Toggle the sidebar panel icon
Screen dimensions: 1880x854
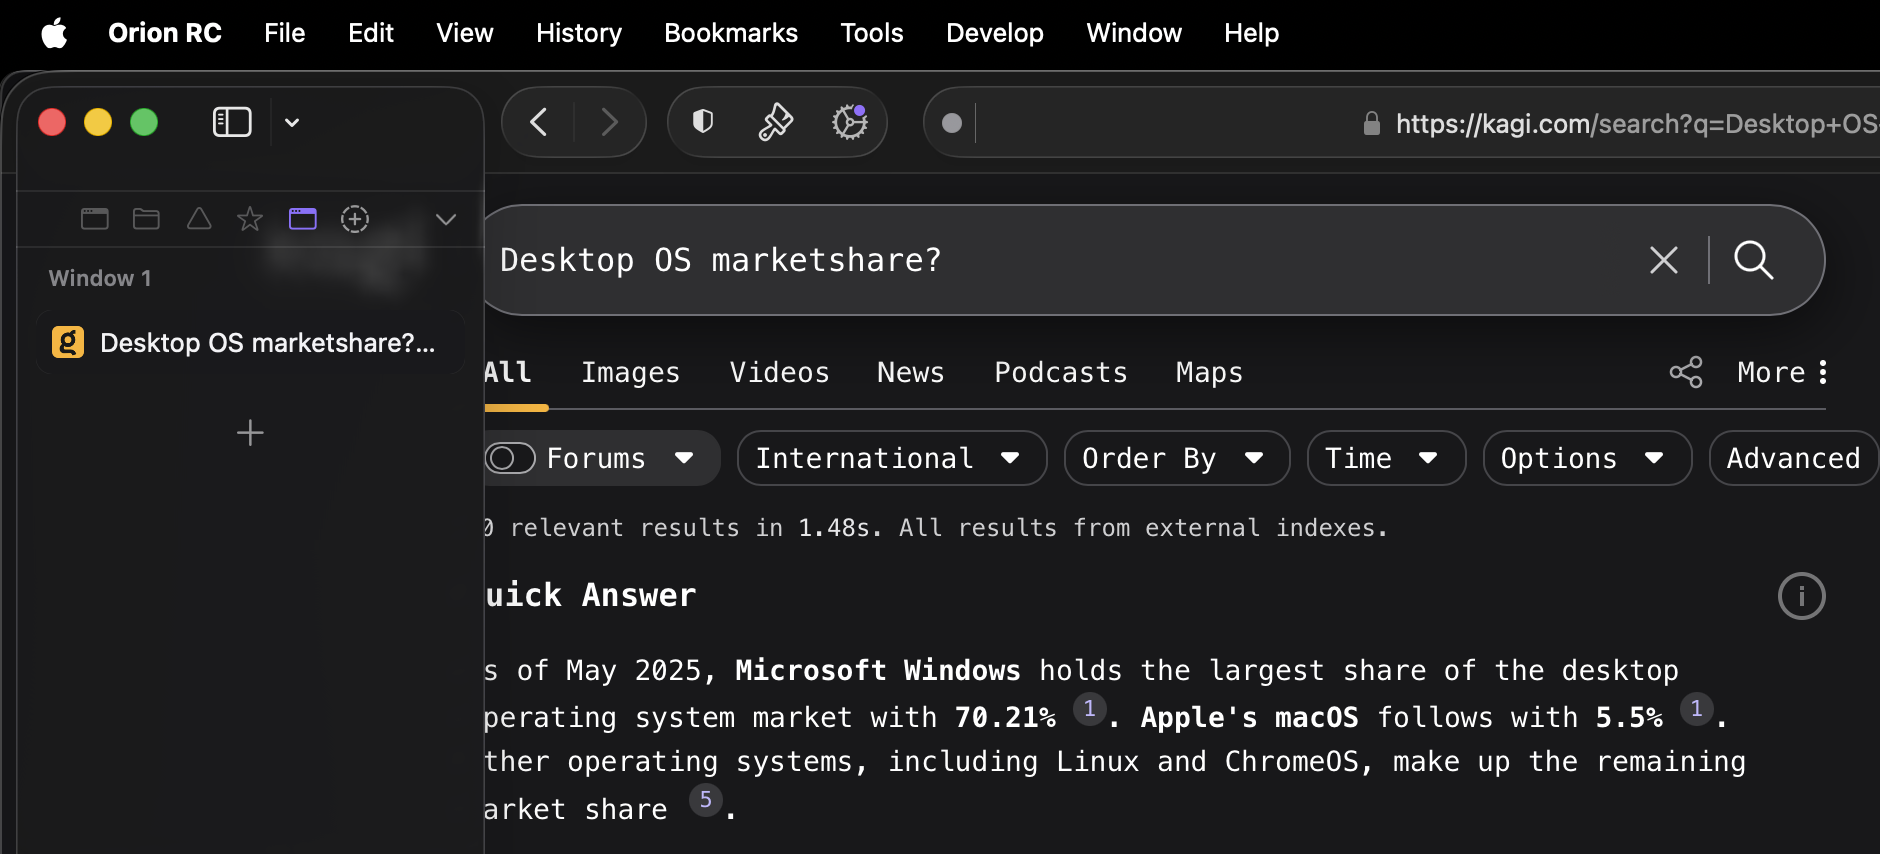(231, 122)
